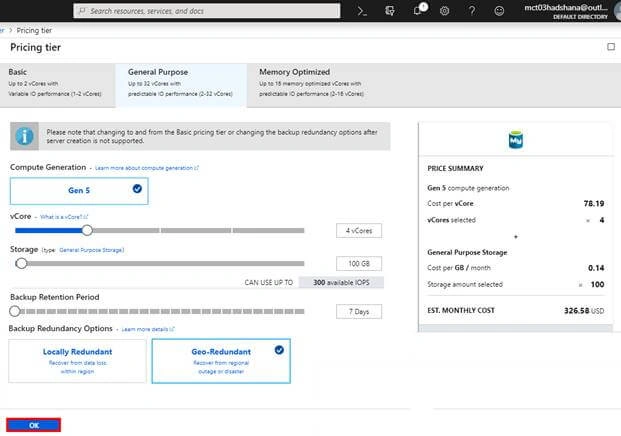
Task: Open the help question mark icon
Action: pos(472,11)
